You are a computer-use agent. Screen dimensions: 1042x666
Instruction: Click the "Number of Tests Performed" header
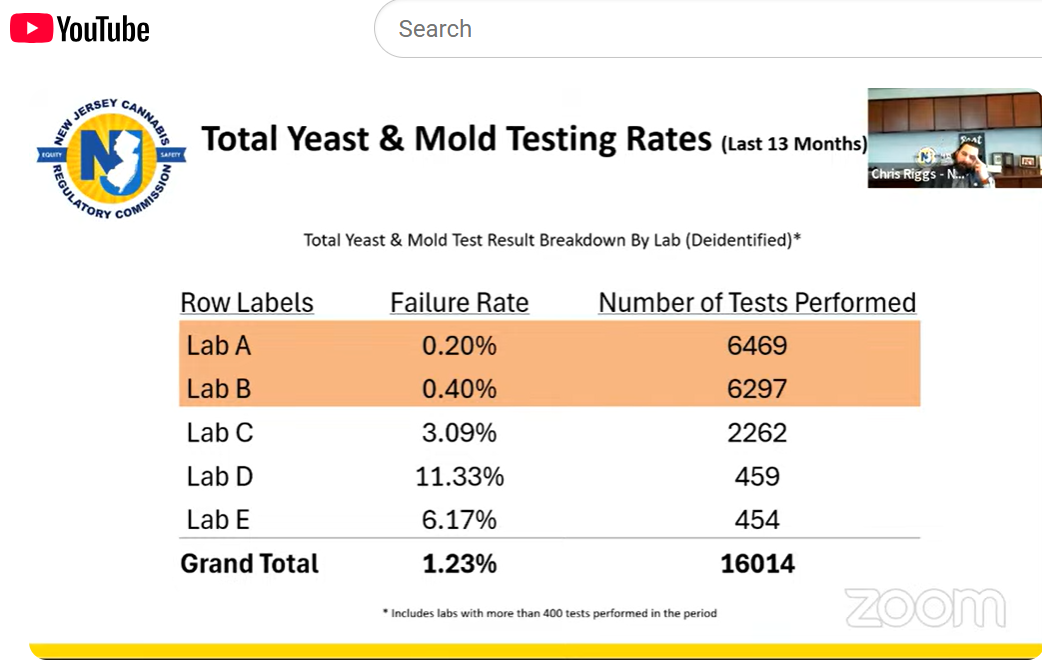(757, 303)
